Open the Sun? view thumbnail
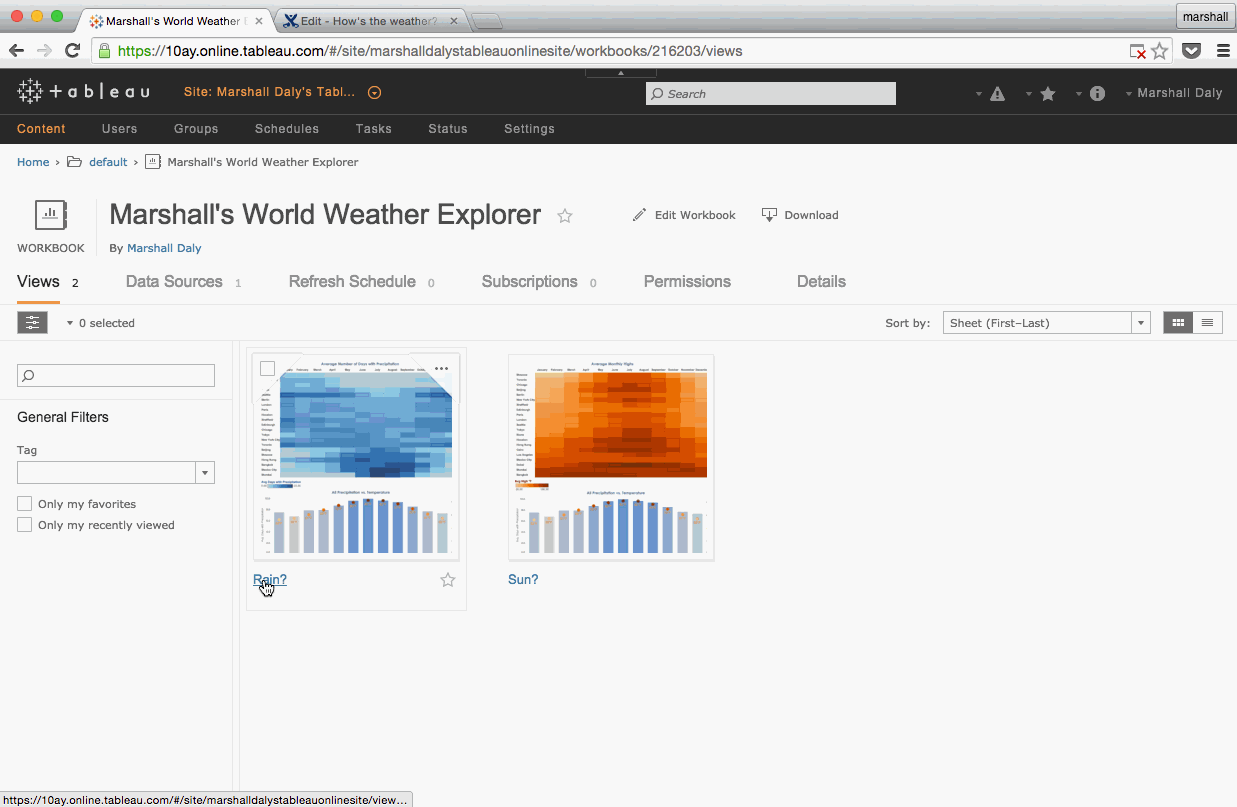 pyautogui.click(x=611, y=457)
